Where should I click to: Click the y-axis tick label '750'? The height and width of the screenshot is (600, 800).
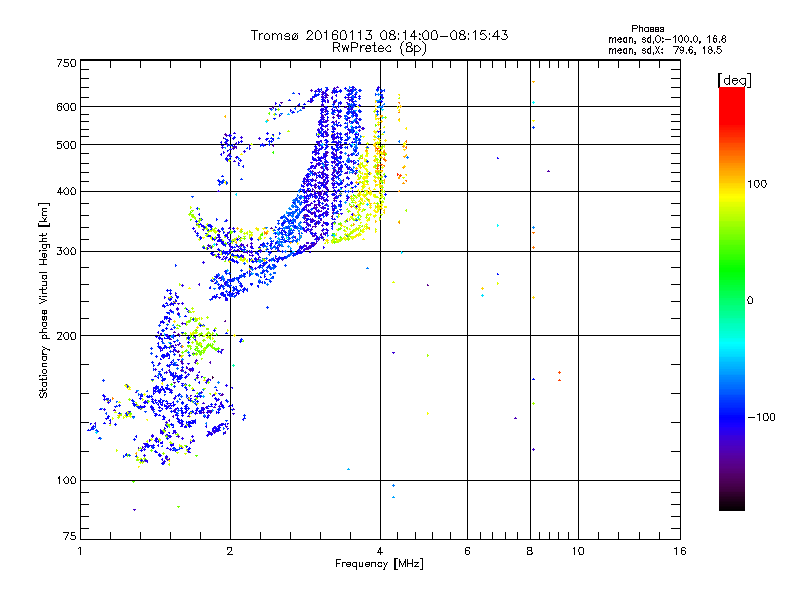67,63
